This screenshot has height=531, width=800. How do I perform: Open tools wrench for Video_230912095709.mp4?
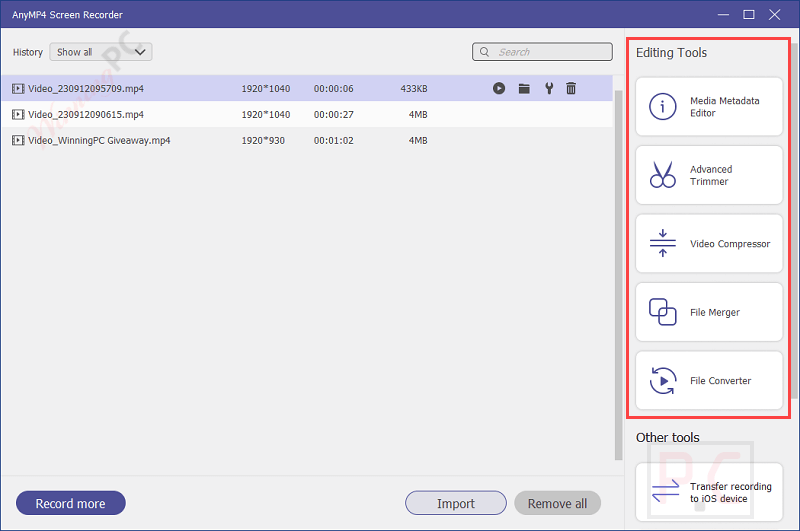tap(549, 88)
